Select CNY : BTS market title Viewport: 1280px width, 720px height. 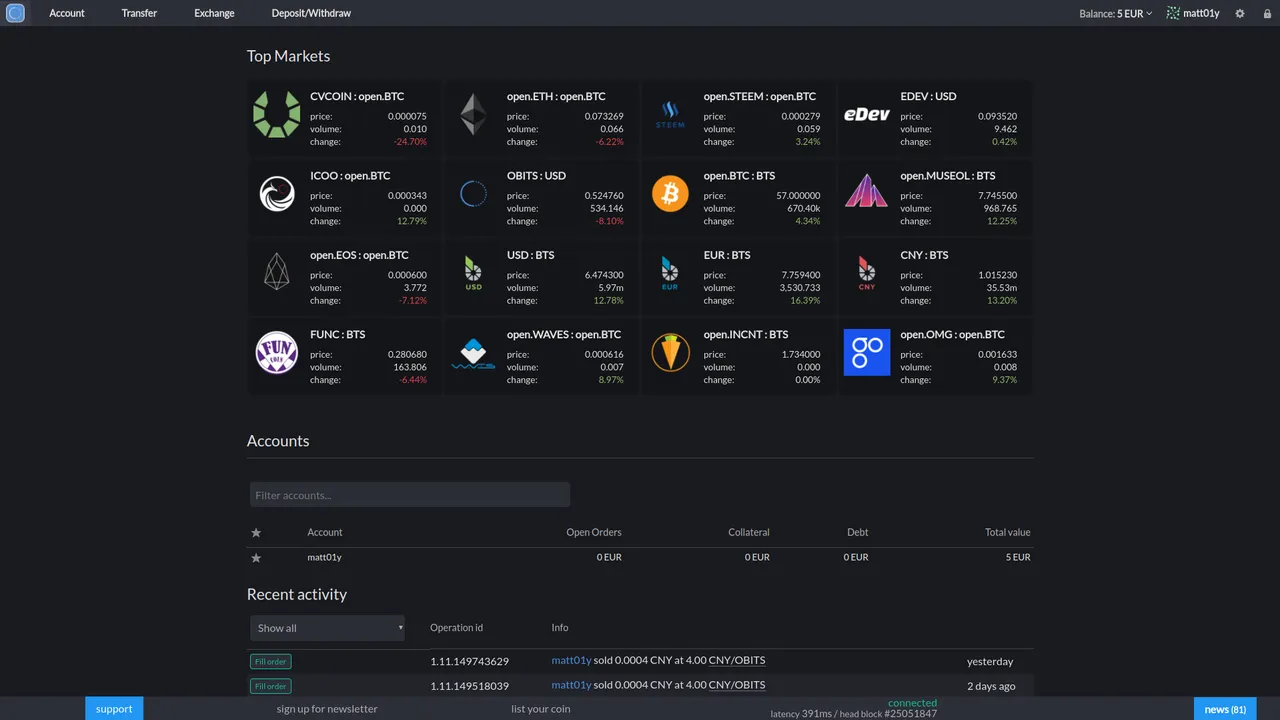pos(924,255)
